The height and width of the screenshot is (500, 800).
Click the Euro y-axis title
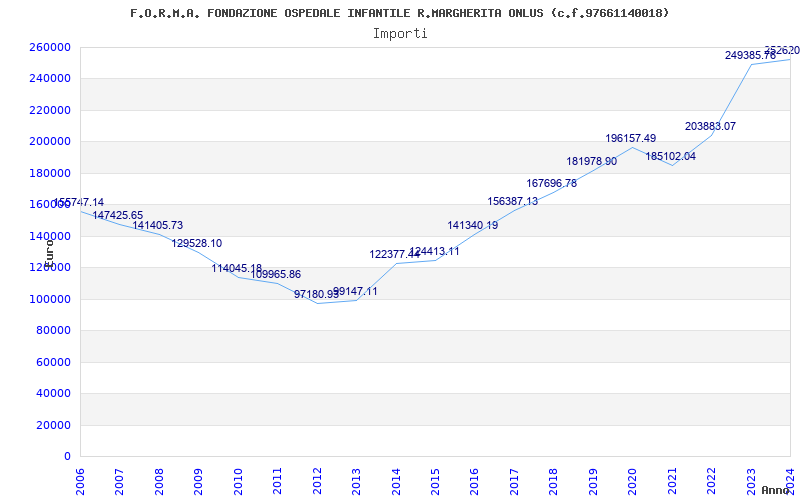48,253
